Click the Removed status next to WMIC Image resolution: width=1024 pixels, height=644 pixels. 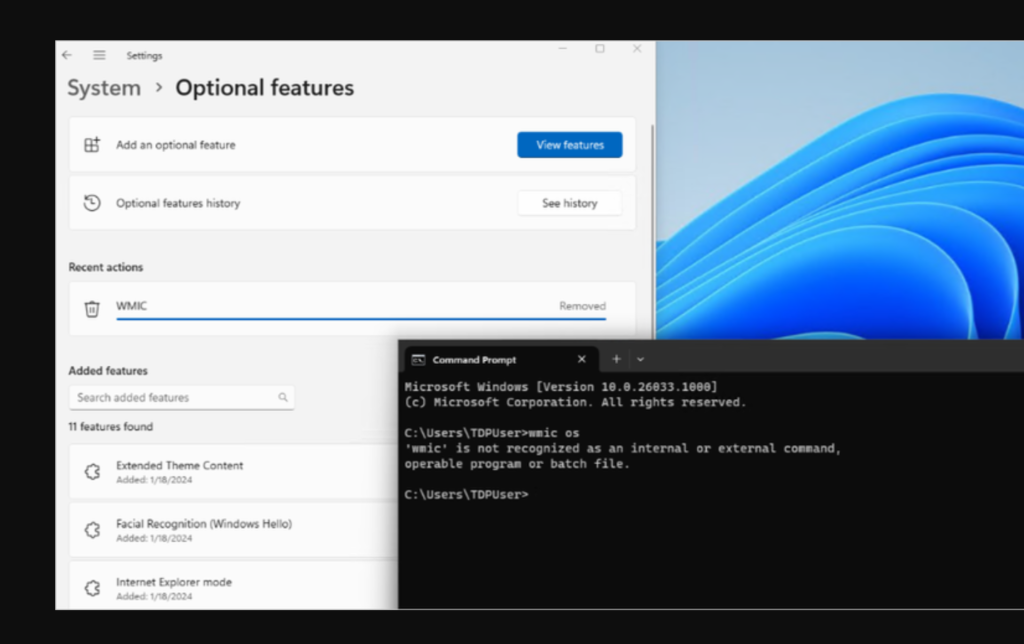pyautogui.click(x=583, y=306)
